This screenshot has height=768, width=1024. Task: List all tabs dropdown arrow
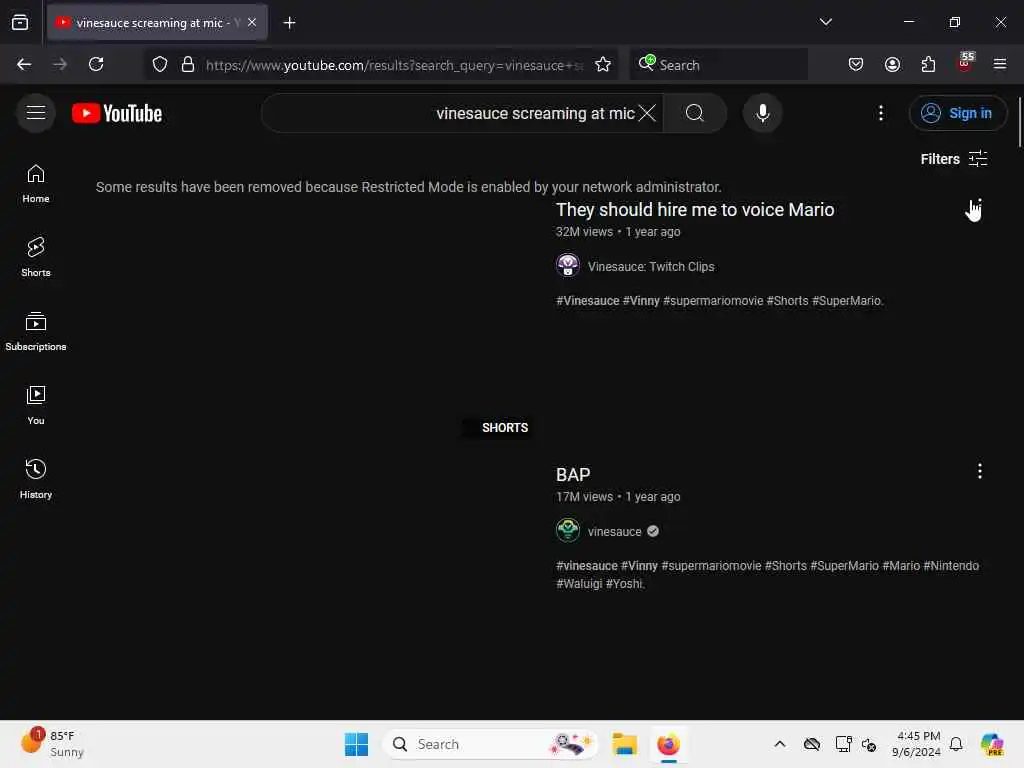825,22
